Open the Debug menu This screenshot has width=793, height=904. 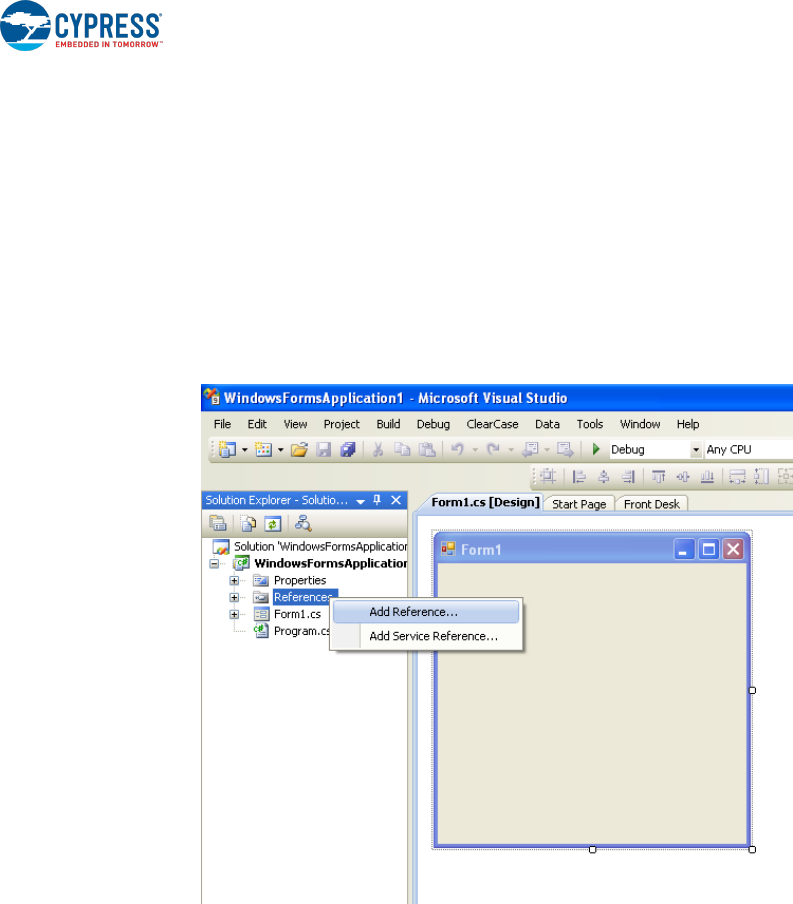pos(433,424)
